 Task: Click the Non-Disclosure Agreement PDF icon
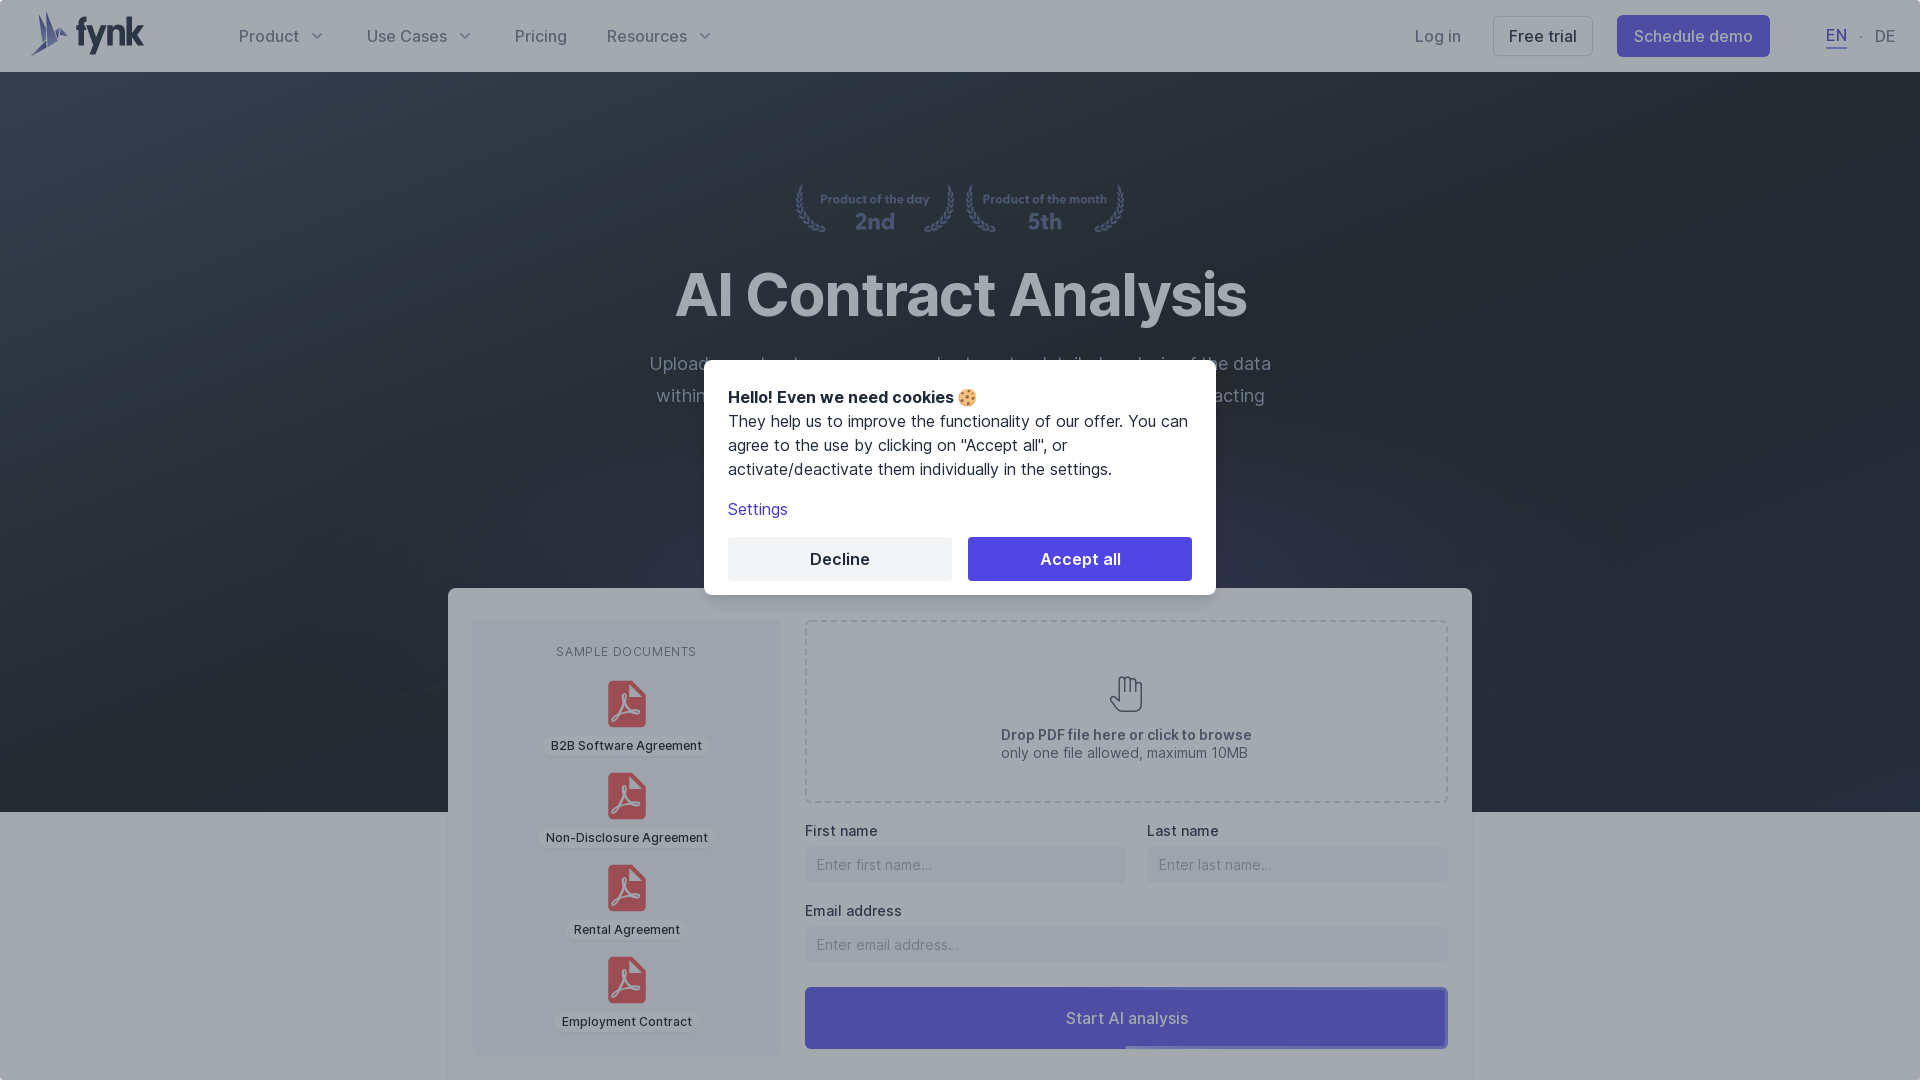coord(625,795)
